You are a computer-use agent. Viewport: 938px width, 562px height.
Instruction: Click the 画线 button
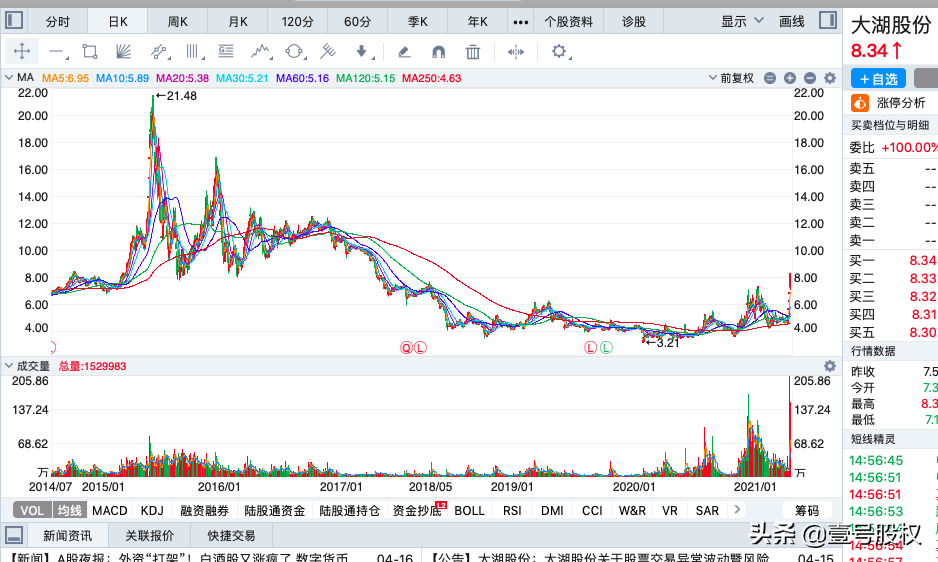point(791,22)
